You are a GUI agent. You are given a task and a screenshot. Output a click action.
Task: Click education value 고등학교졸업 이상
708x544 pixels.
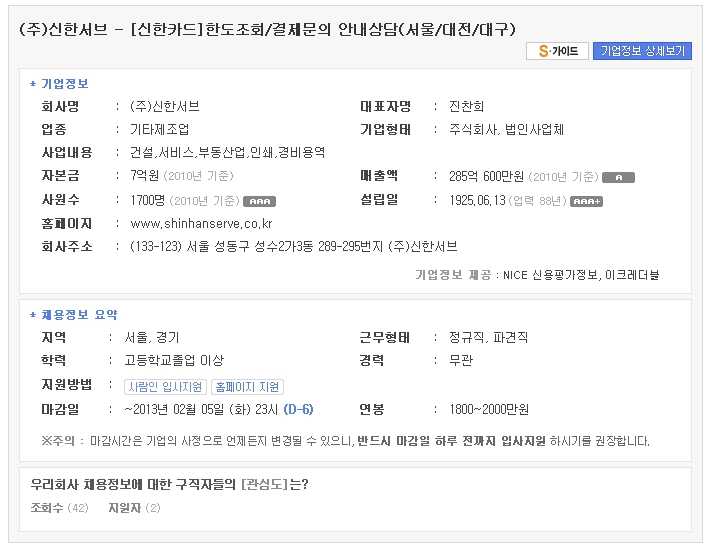click(x=174, y=360)
